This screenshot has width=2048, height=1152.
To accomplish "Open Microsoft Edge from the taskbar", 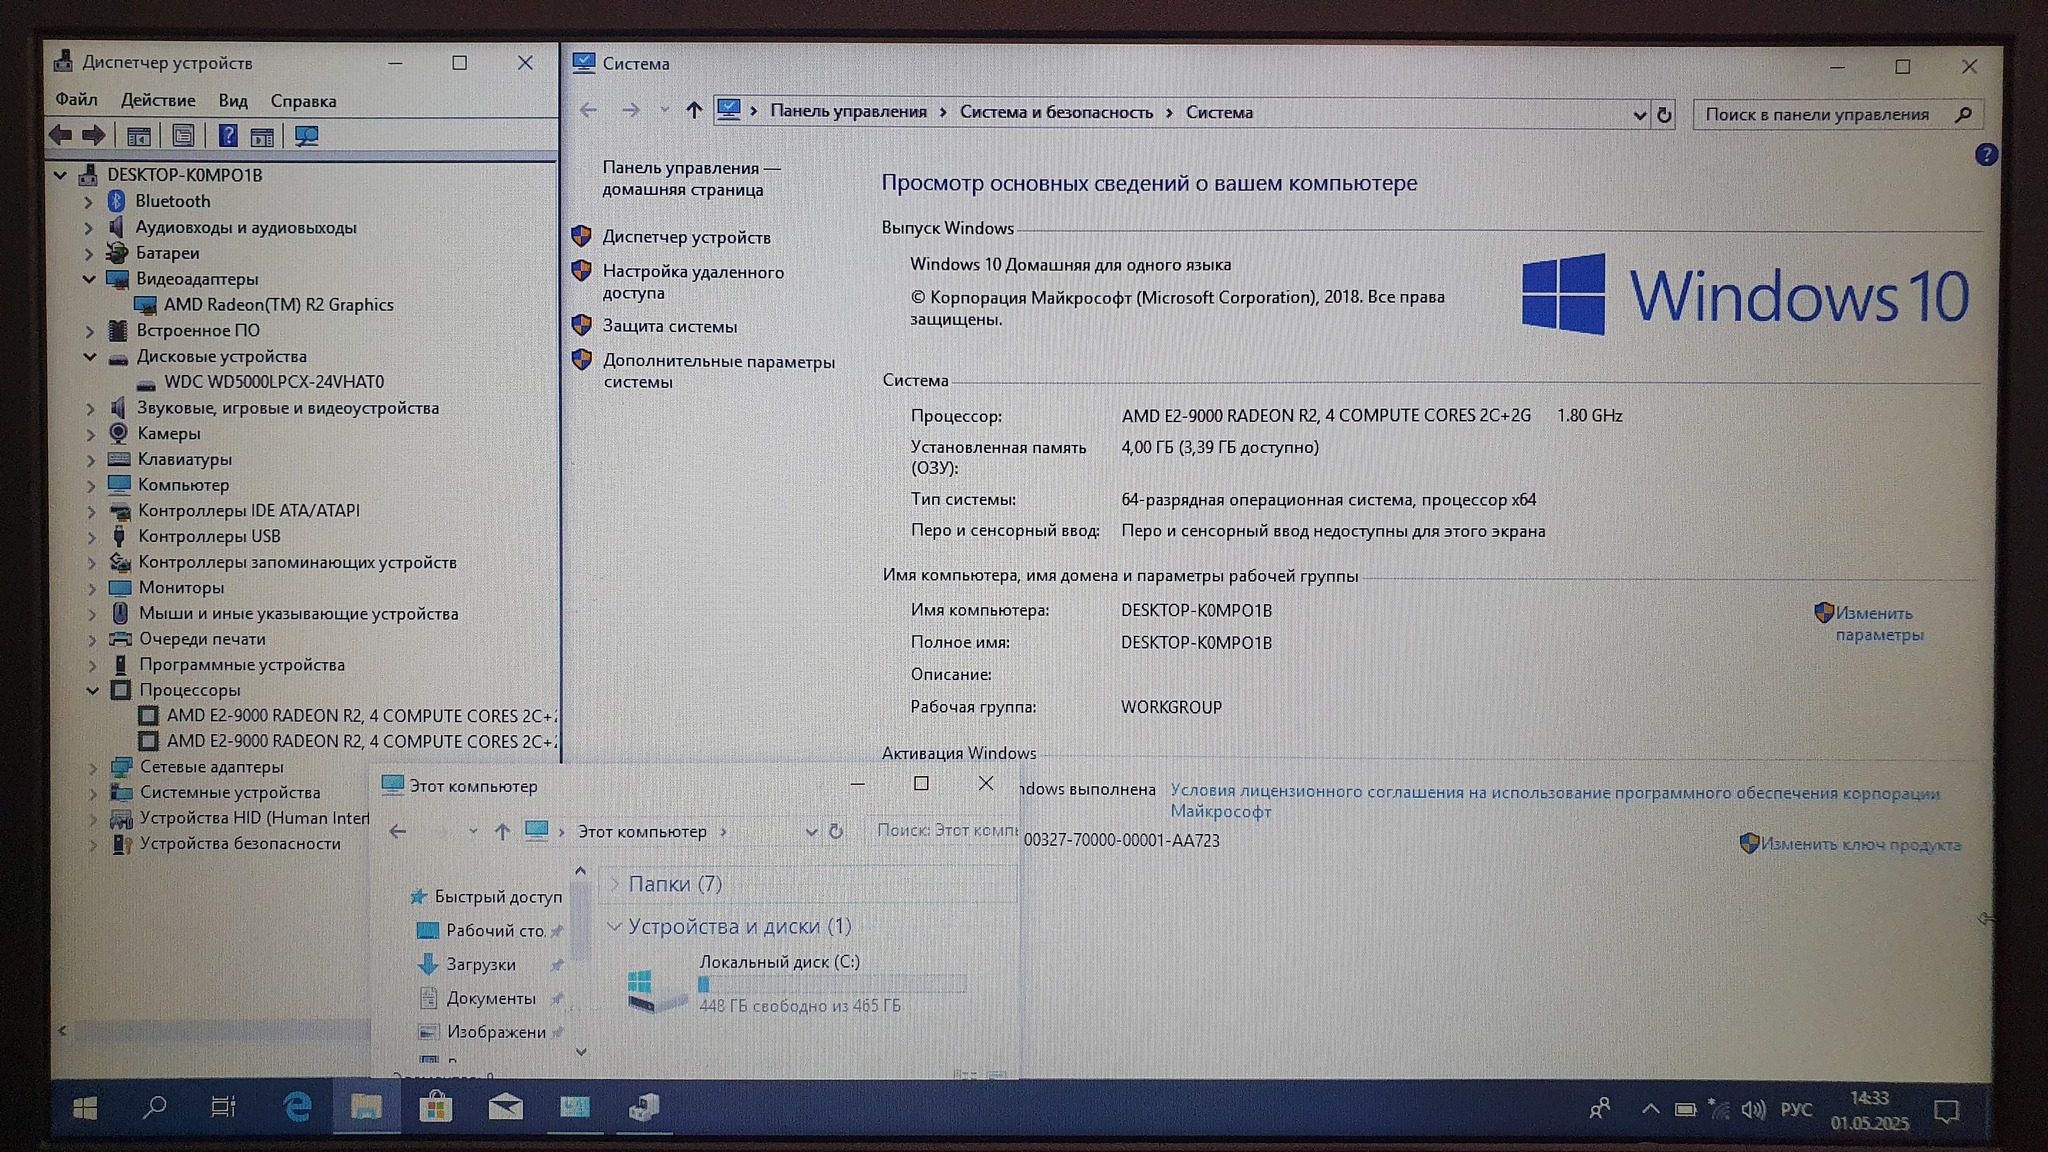I will tap(297, 1107).
